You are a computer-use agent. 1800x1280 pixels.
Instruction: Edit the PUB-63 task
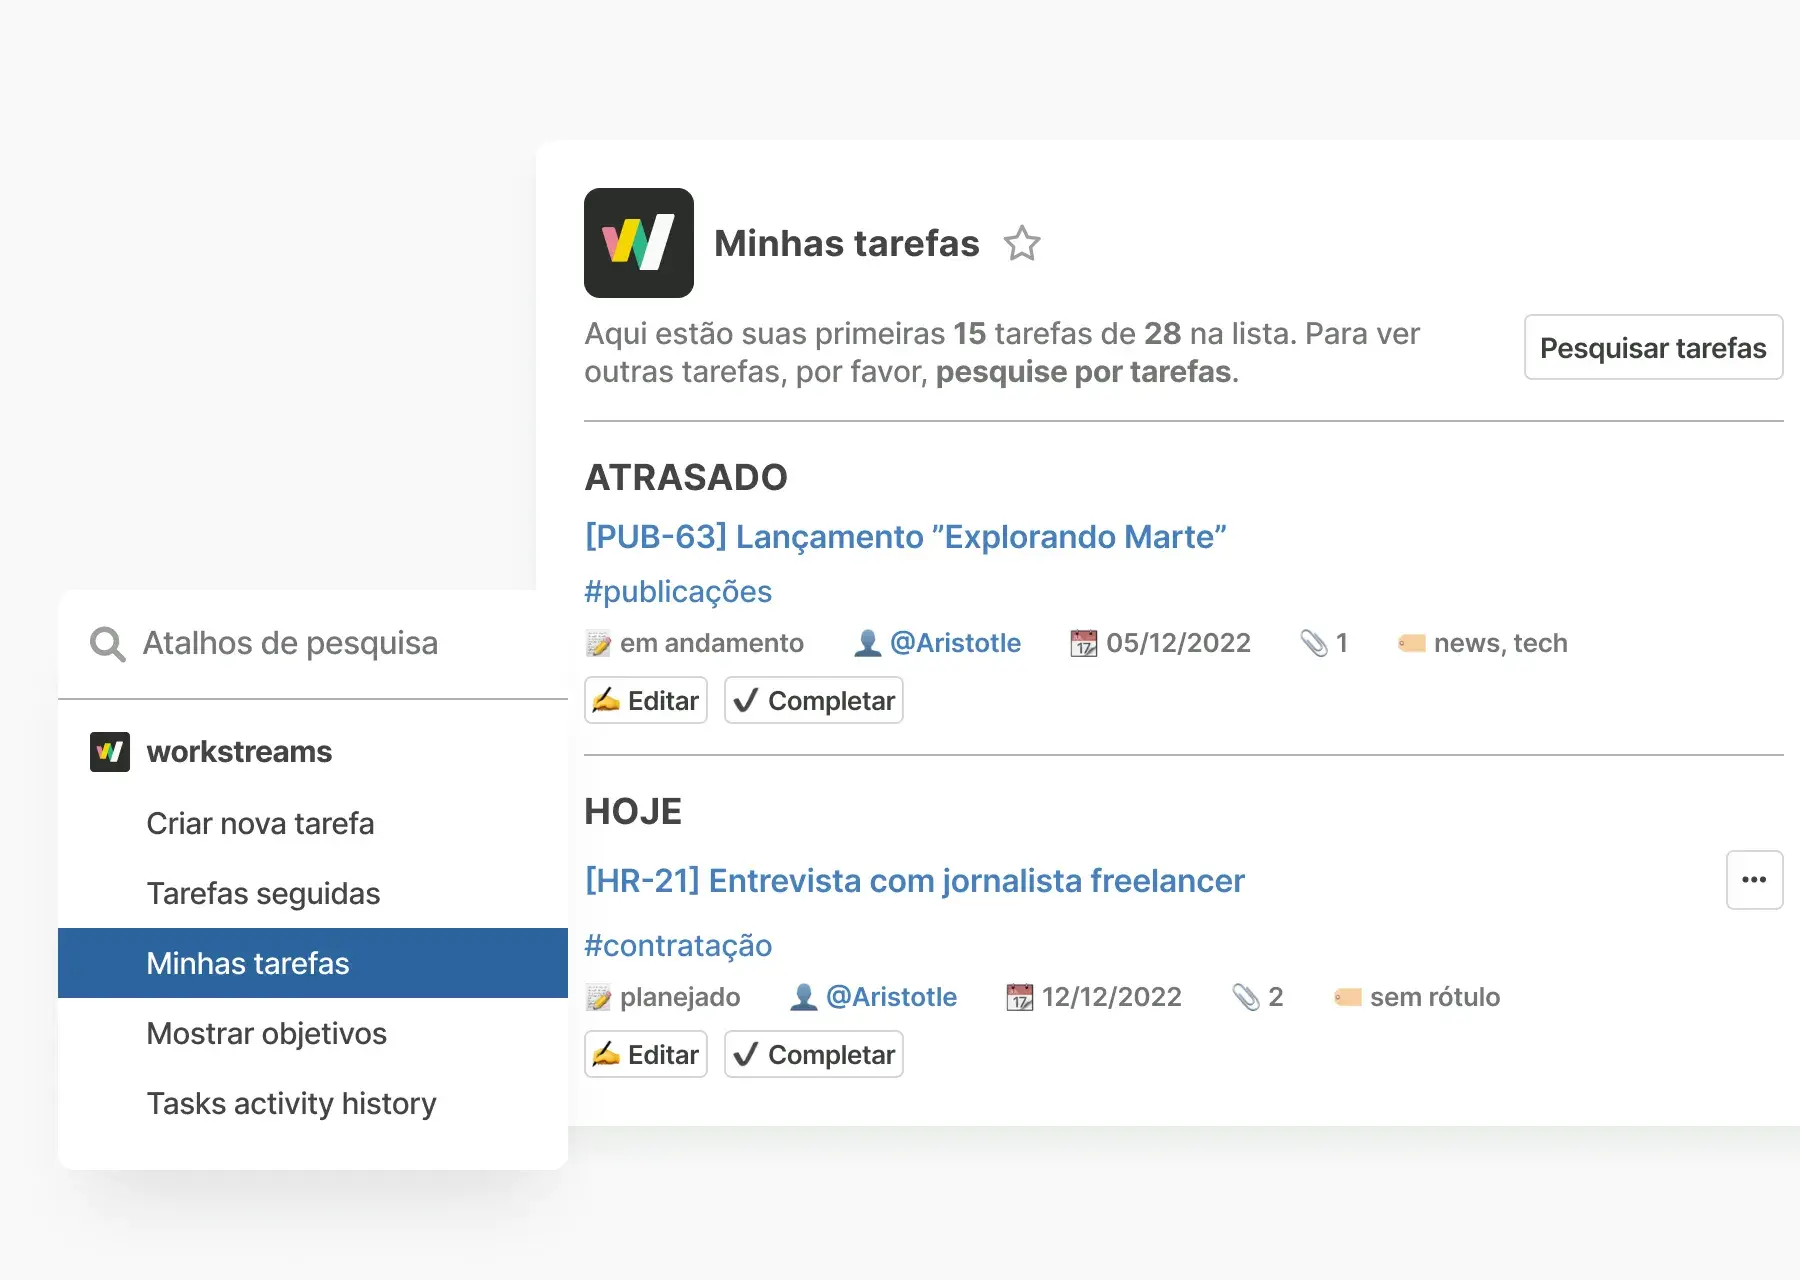(646, 701)
